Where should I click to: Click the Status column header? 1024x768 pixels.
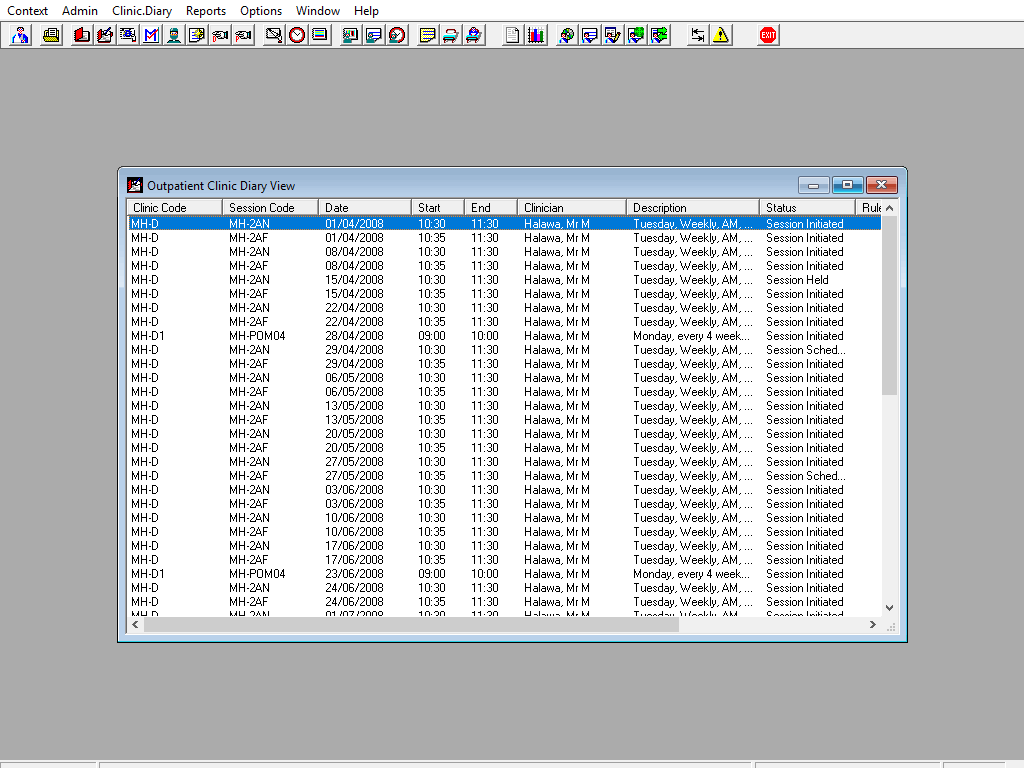click(x=807, y=208)
